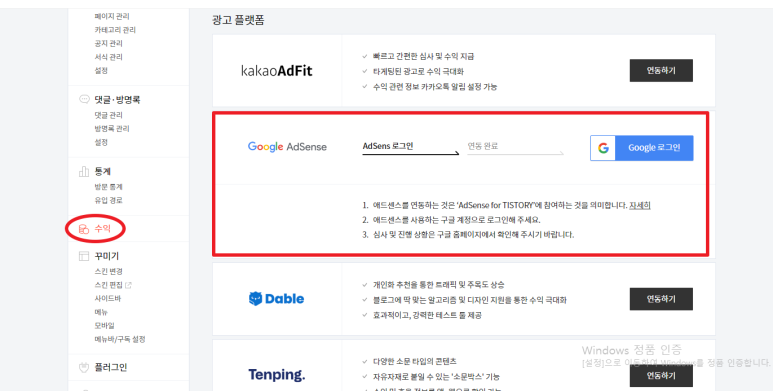Viewport: 773px width, 391px height.
Task: Open 카테고리 관리 sidebar item
Action: click(115, 30)
